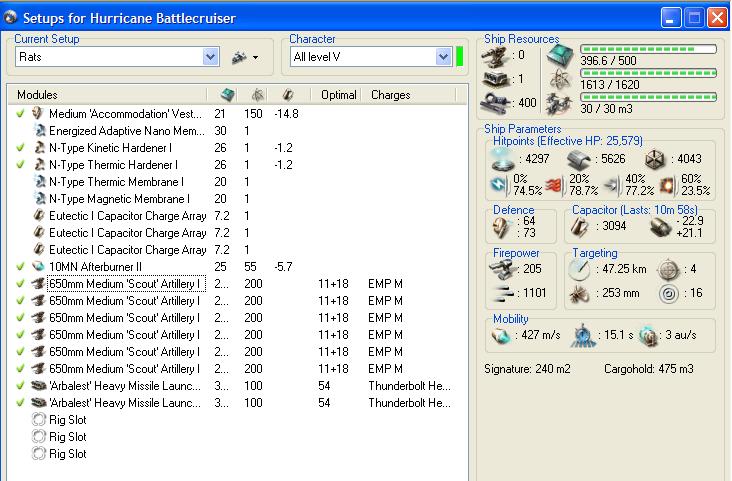This screenshot has width=732, height=481.
Task: Click the Modules column header
Action: pos(37,95)
